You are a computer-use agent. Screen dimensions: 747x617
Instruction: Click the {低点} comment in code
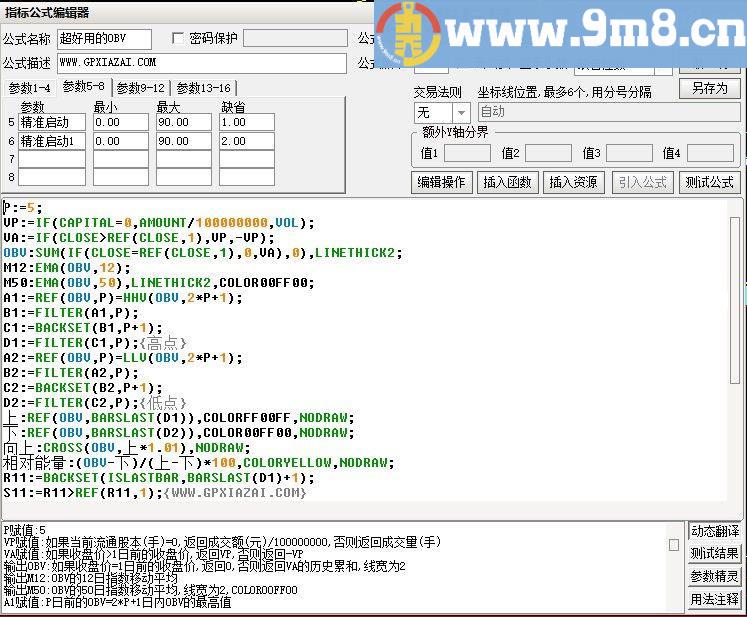tap(162, 403)
